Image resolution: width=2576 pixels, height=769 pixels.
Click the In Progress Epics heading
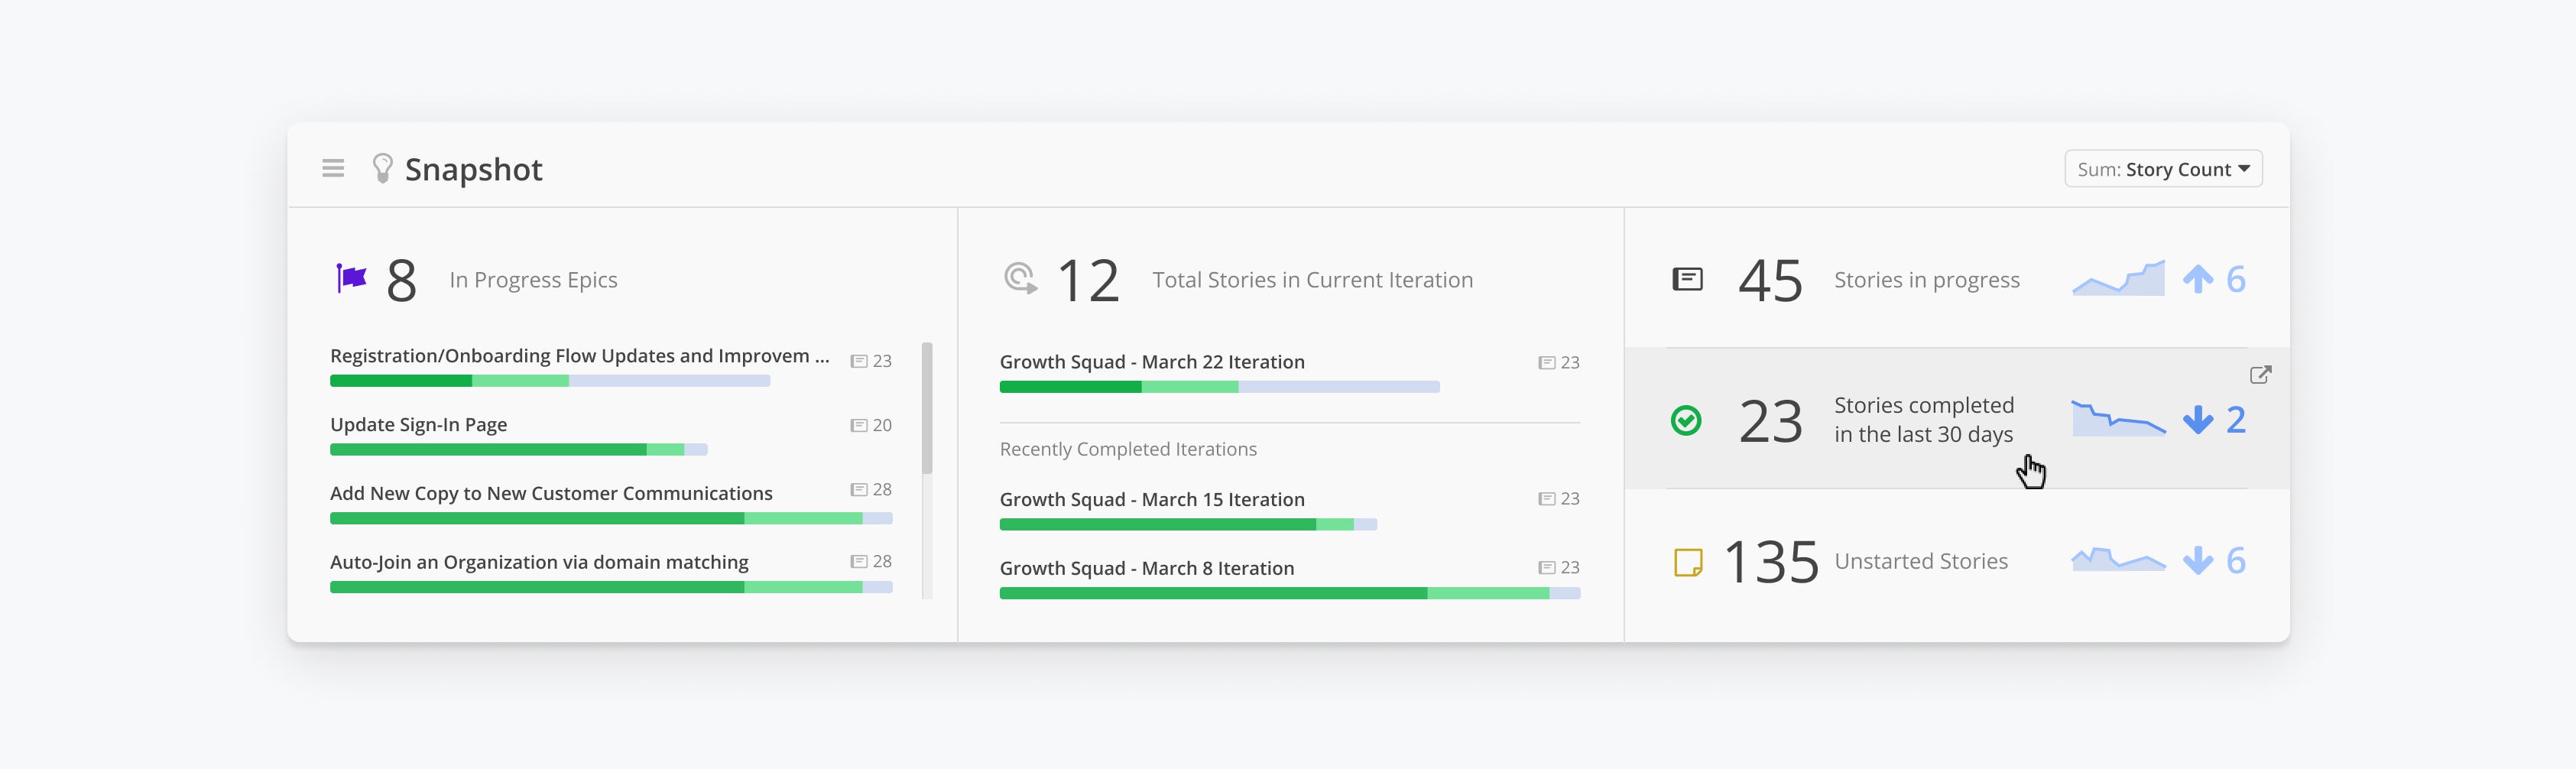point(533,280)
